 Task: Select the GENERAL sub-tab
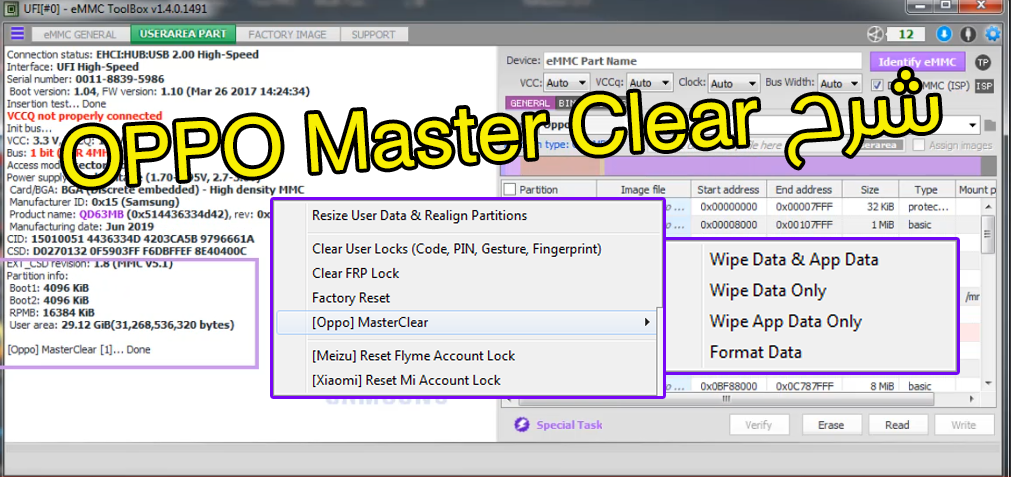(529, 103)
